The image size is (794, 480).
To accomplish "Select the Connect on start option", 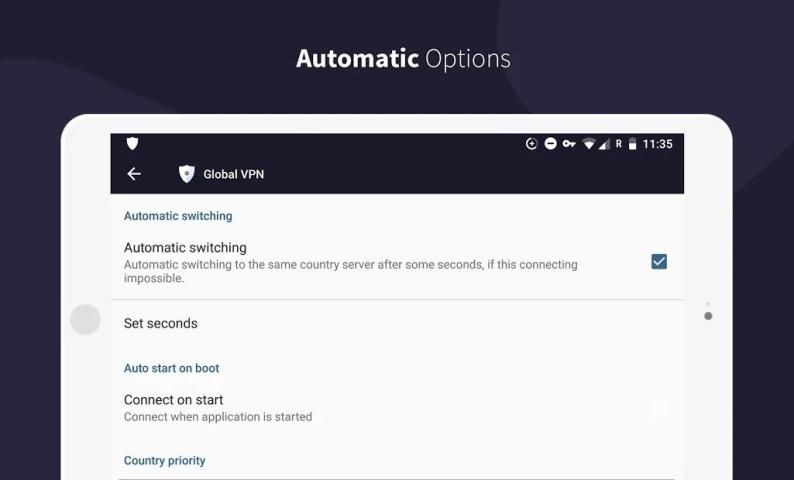I will click(174, 400).
